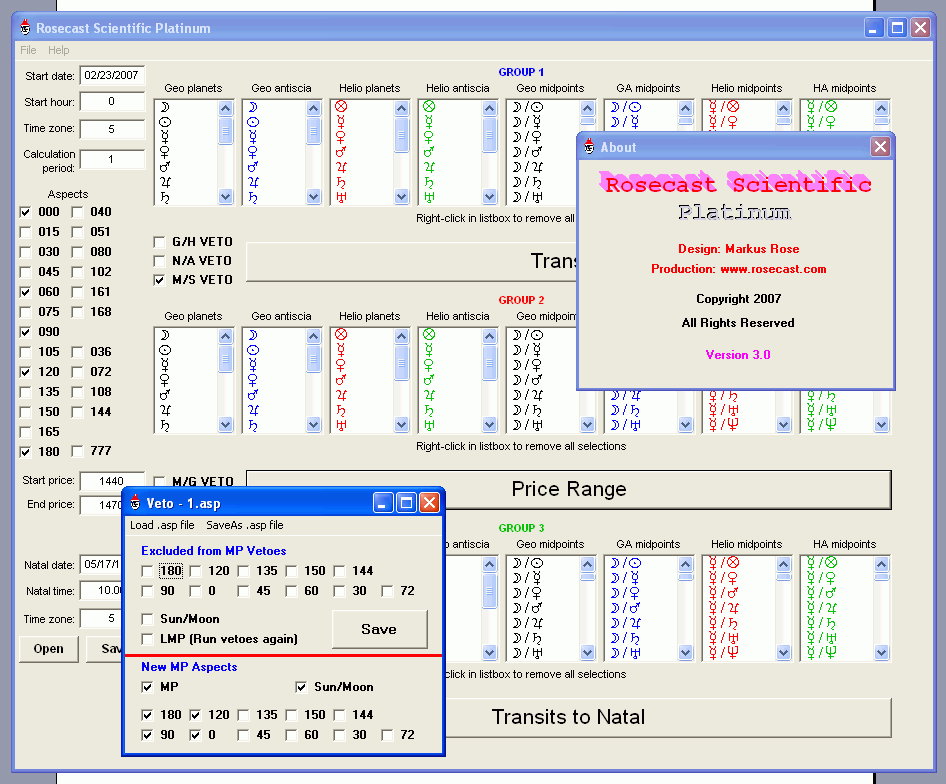
Task: Select Moon/Mars midpoint in Group 3 Geo midpoints
Action: (528, 608)
